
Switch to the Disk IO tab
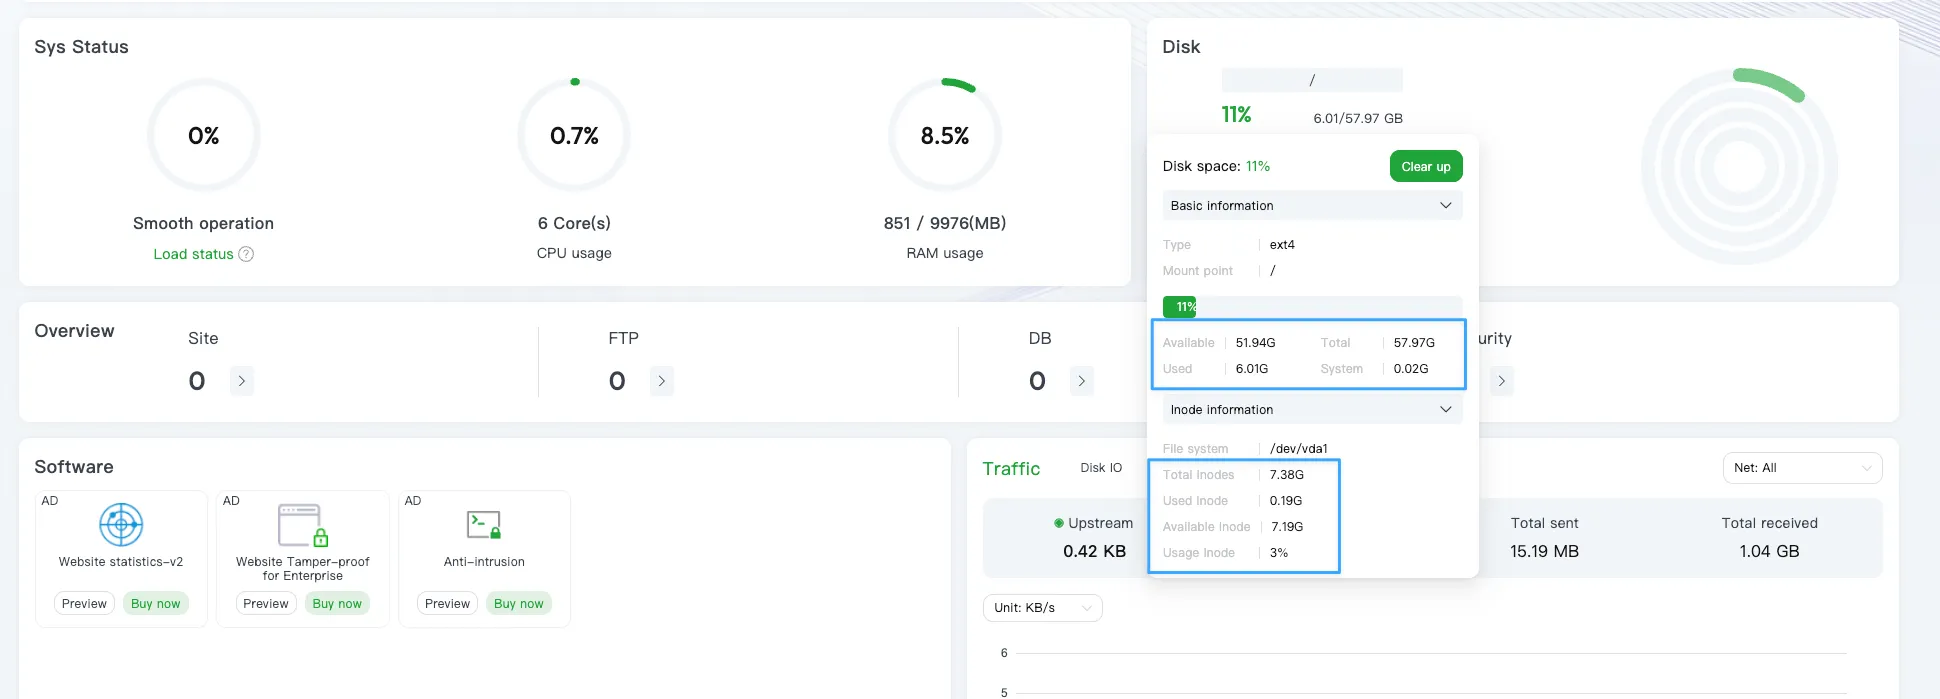click(x=1101, y=468)
